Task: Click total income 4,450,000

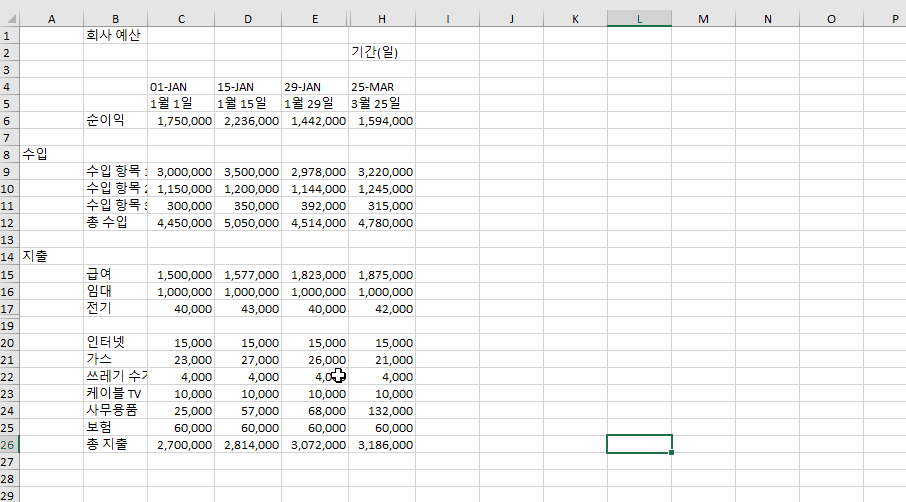Action: [181, 223]
